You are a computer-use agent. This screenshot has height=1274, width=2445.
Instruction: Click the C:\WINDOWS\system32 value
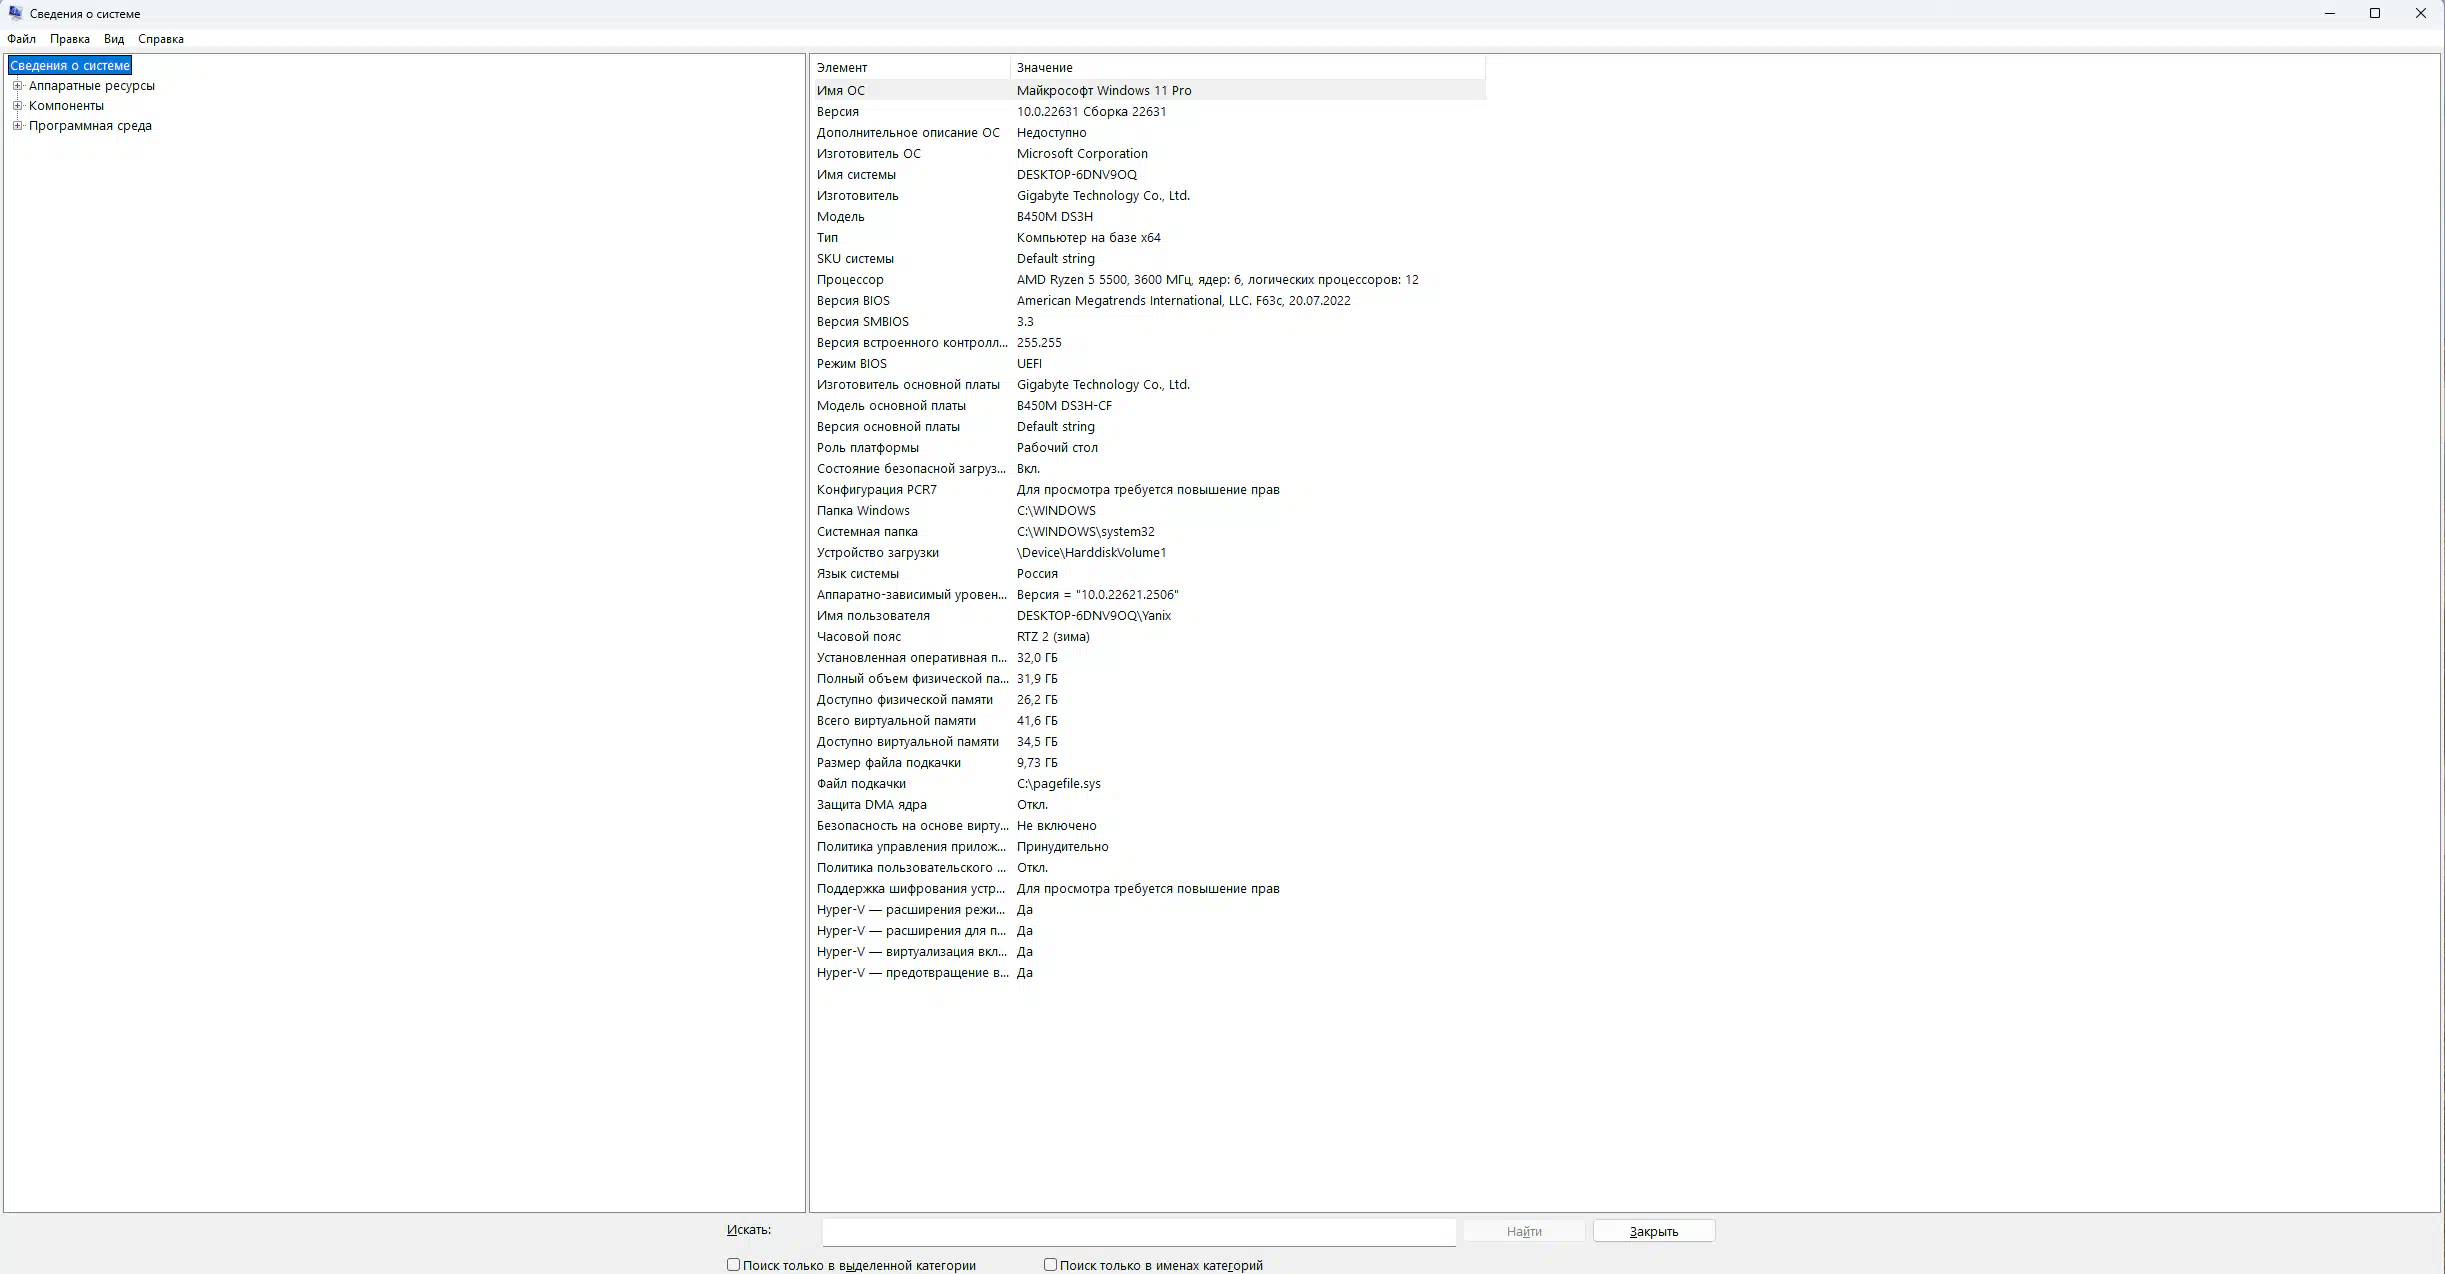(1085, 531)
